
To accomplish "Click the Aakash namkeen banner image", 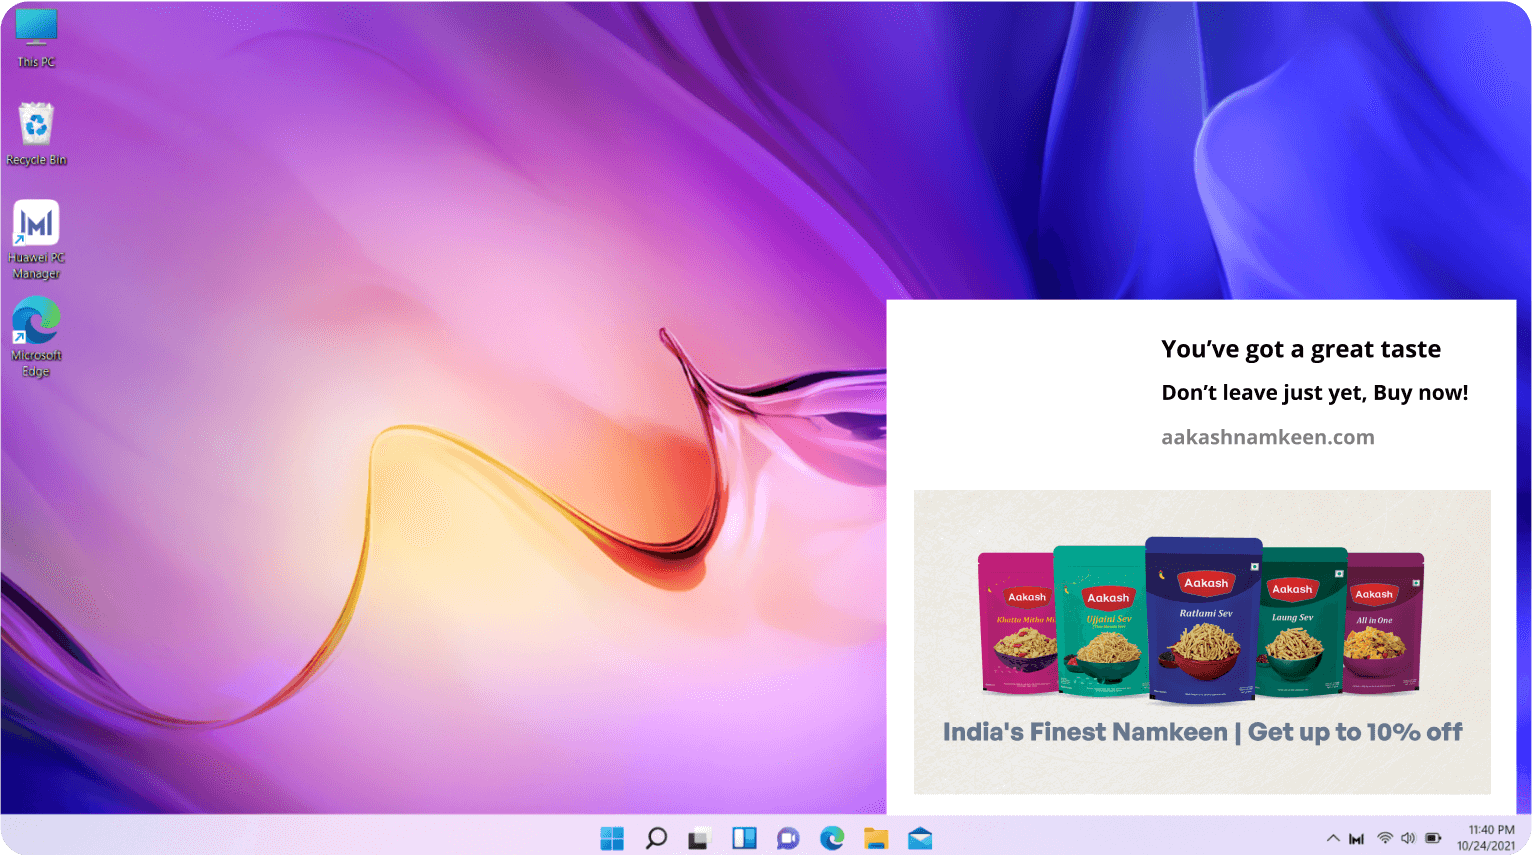I will (1202, 642).
